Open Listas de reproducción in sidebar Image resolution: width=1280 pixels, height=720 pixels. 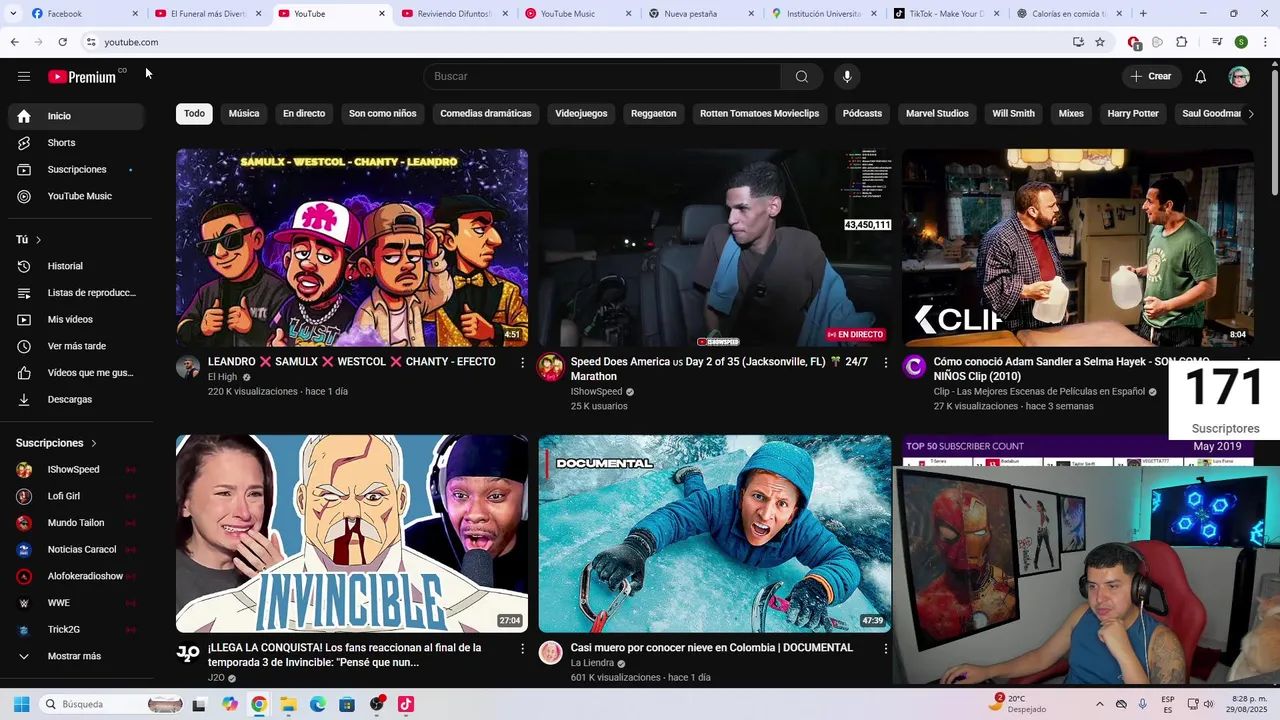[x=76, y=293]
